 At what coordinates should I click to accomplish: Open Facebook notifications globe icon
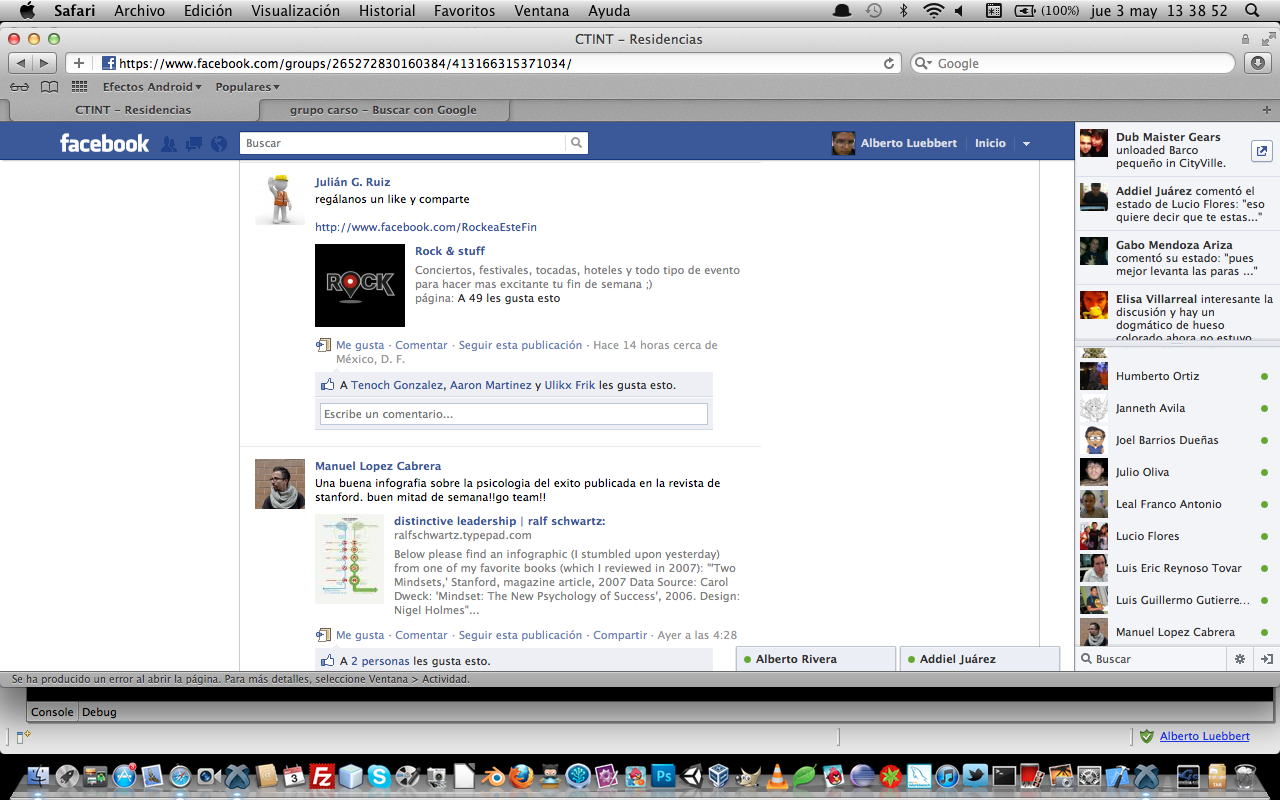tap(219, 143)
